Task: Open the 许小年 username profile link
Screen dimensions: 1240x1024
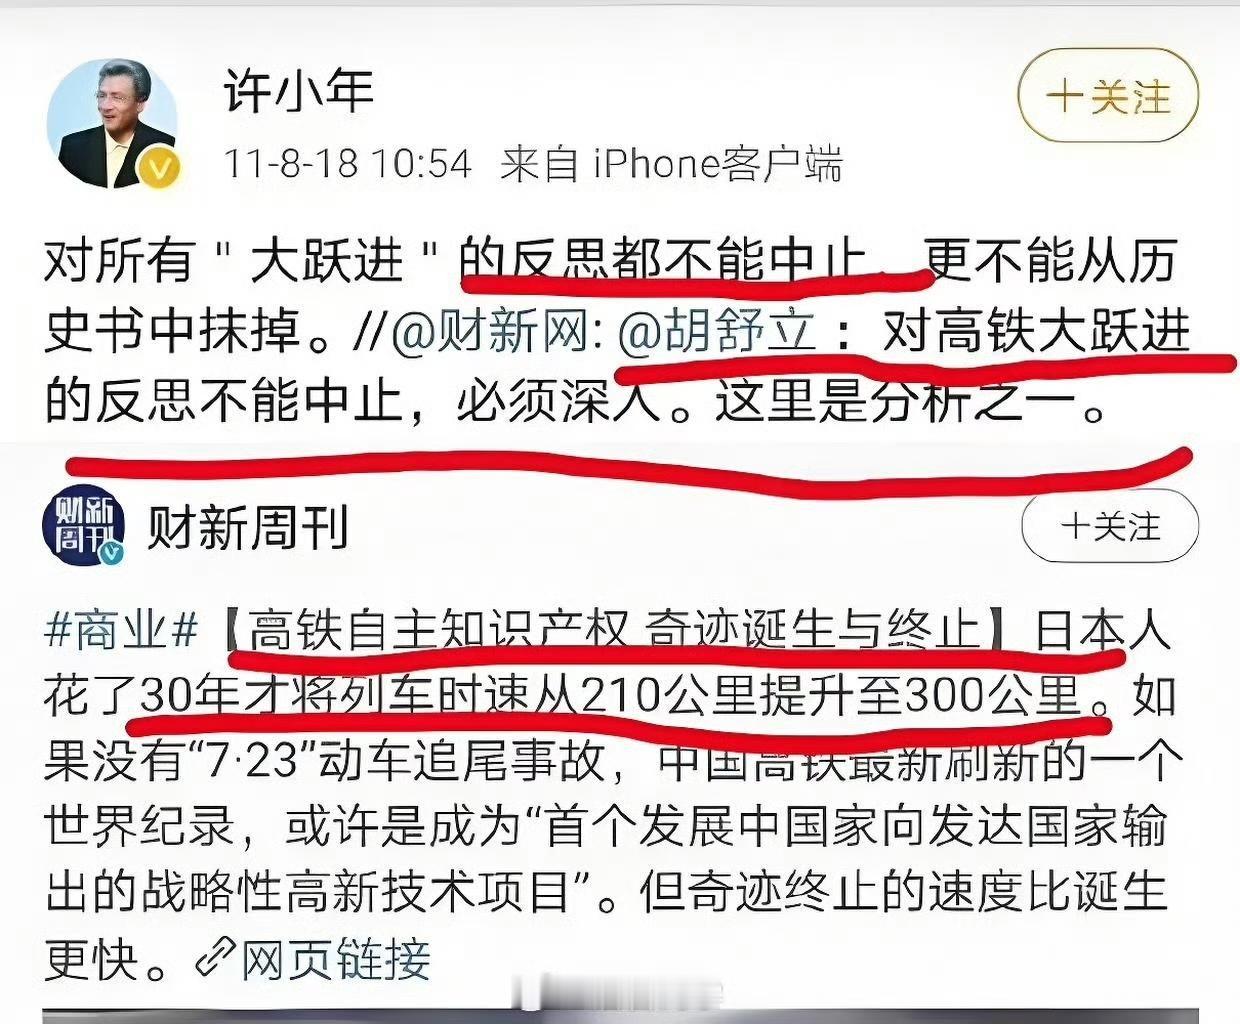Action: pos(299,92)
